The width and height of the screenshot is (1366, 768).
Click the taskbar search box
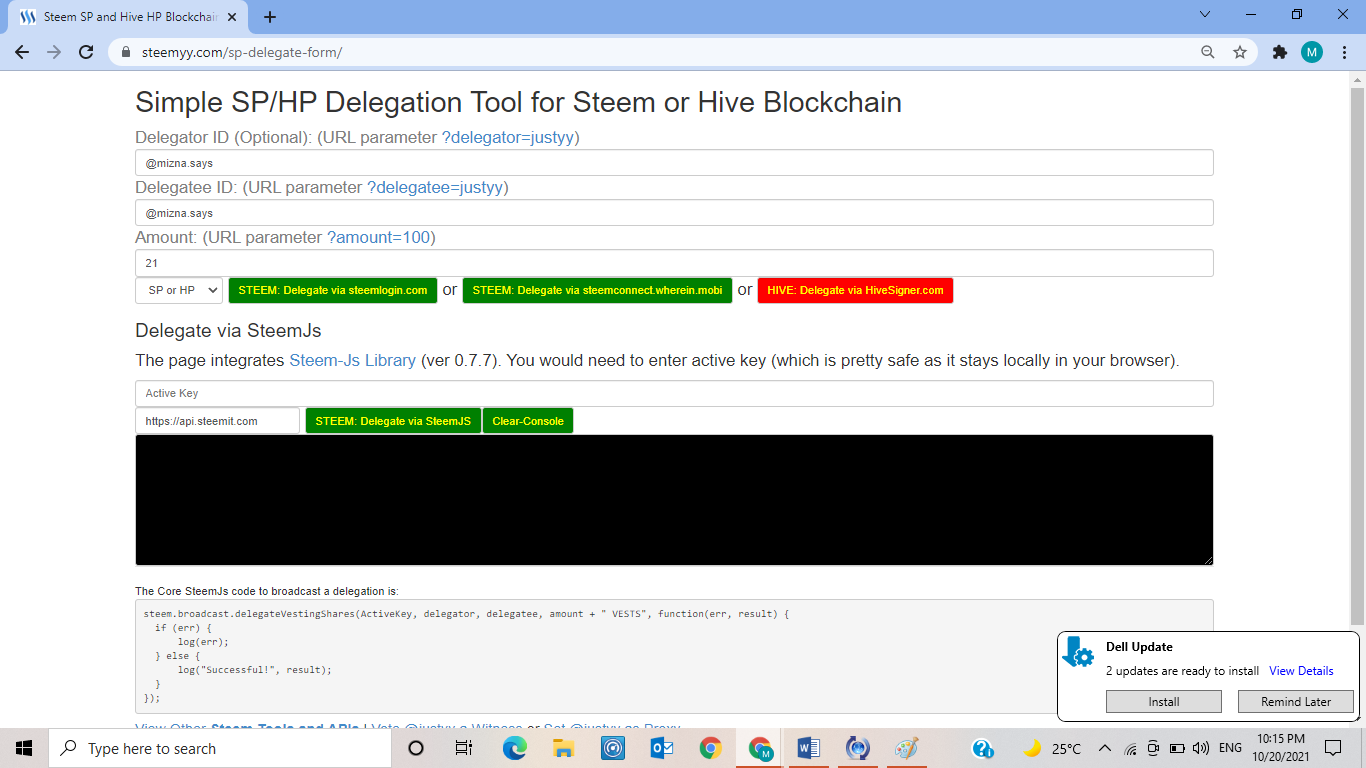pyautogui.click(x=220, y=748)
